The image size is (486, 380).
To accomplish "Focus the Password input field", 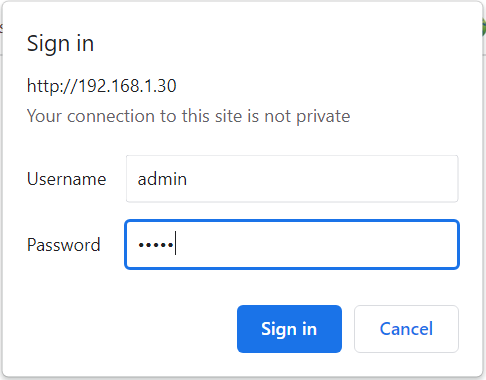I will 292,244.
